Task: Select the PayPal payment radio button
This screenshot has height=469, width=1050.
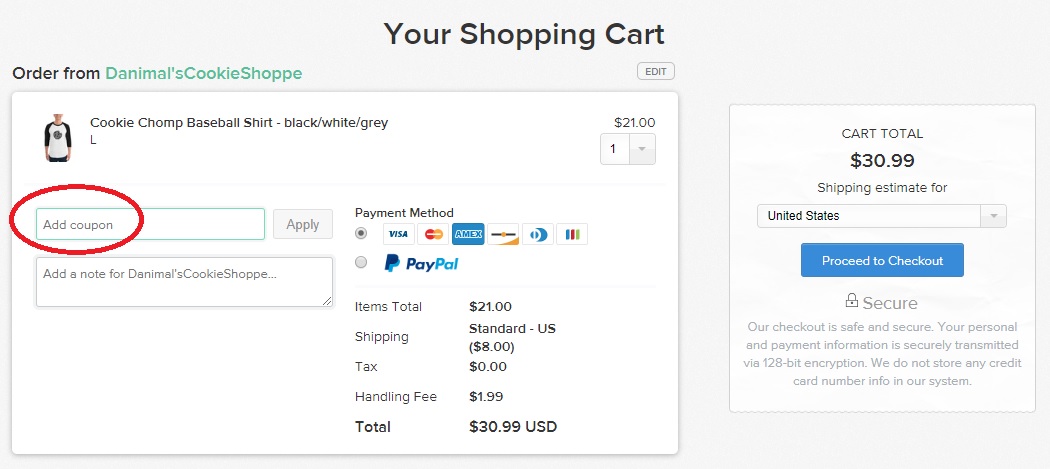Action: 362,262
